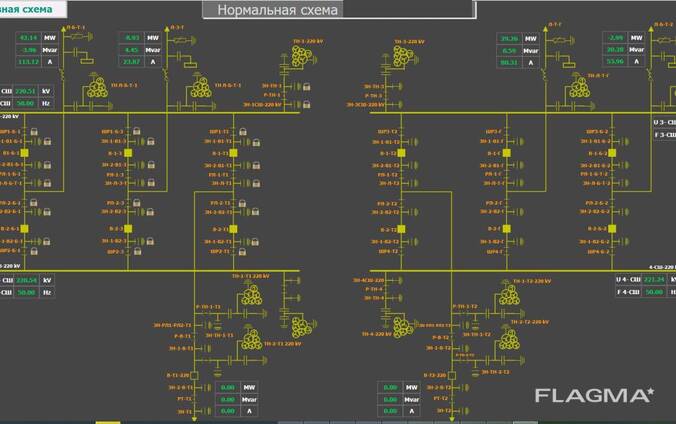Click the U 3-СШ reading box
Image resolution: width=676 pixels, height=424 pixels.
665,122
